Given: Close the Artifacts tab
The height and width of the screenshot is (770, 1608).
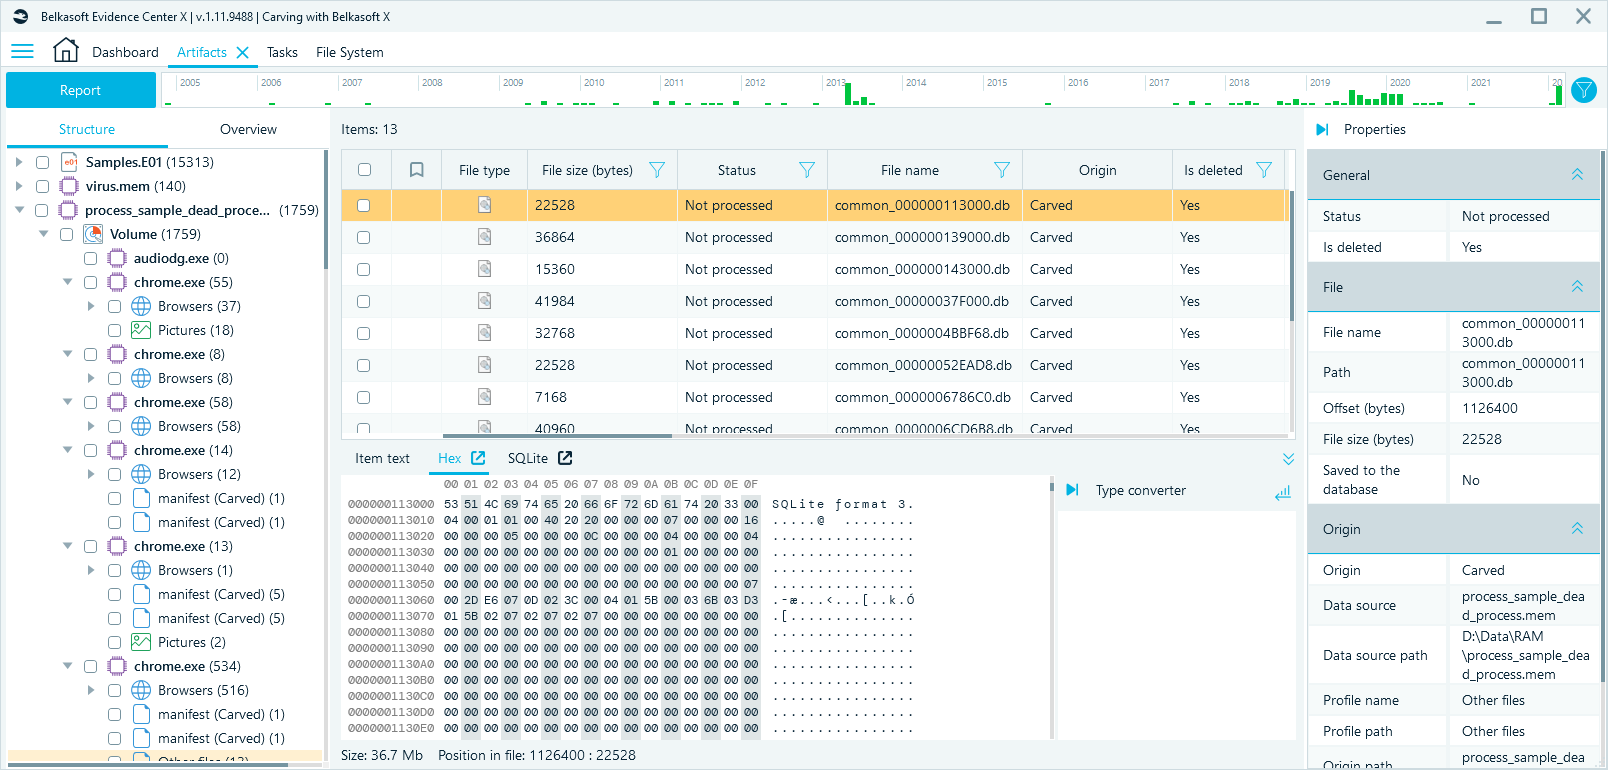Looking at the screenshot, I should (242, 52).
